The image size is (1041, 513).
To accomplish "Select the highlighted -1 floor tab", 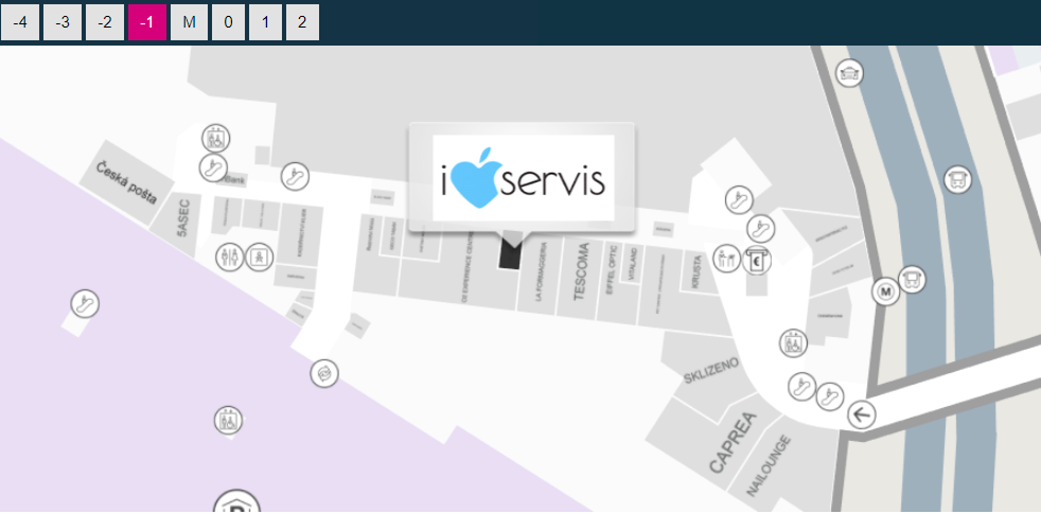I will click(x=147, y=23).
